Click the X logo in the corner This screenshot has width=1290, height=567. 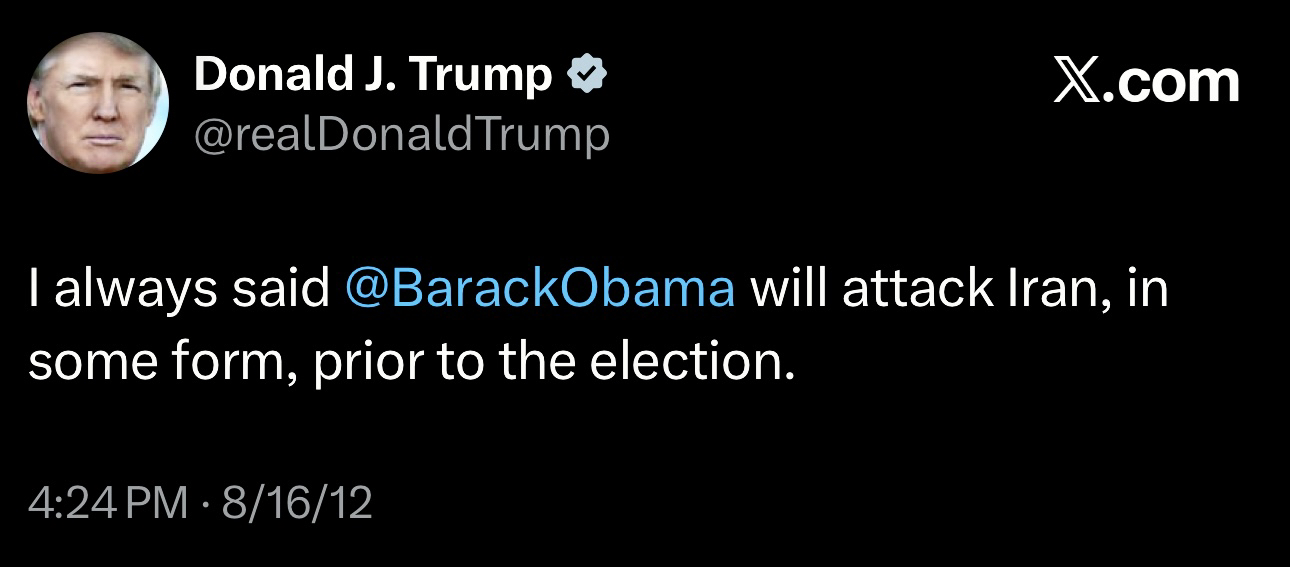tap(1078, 82)
